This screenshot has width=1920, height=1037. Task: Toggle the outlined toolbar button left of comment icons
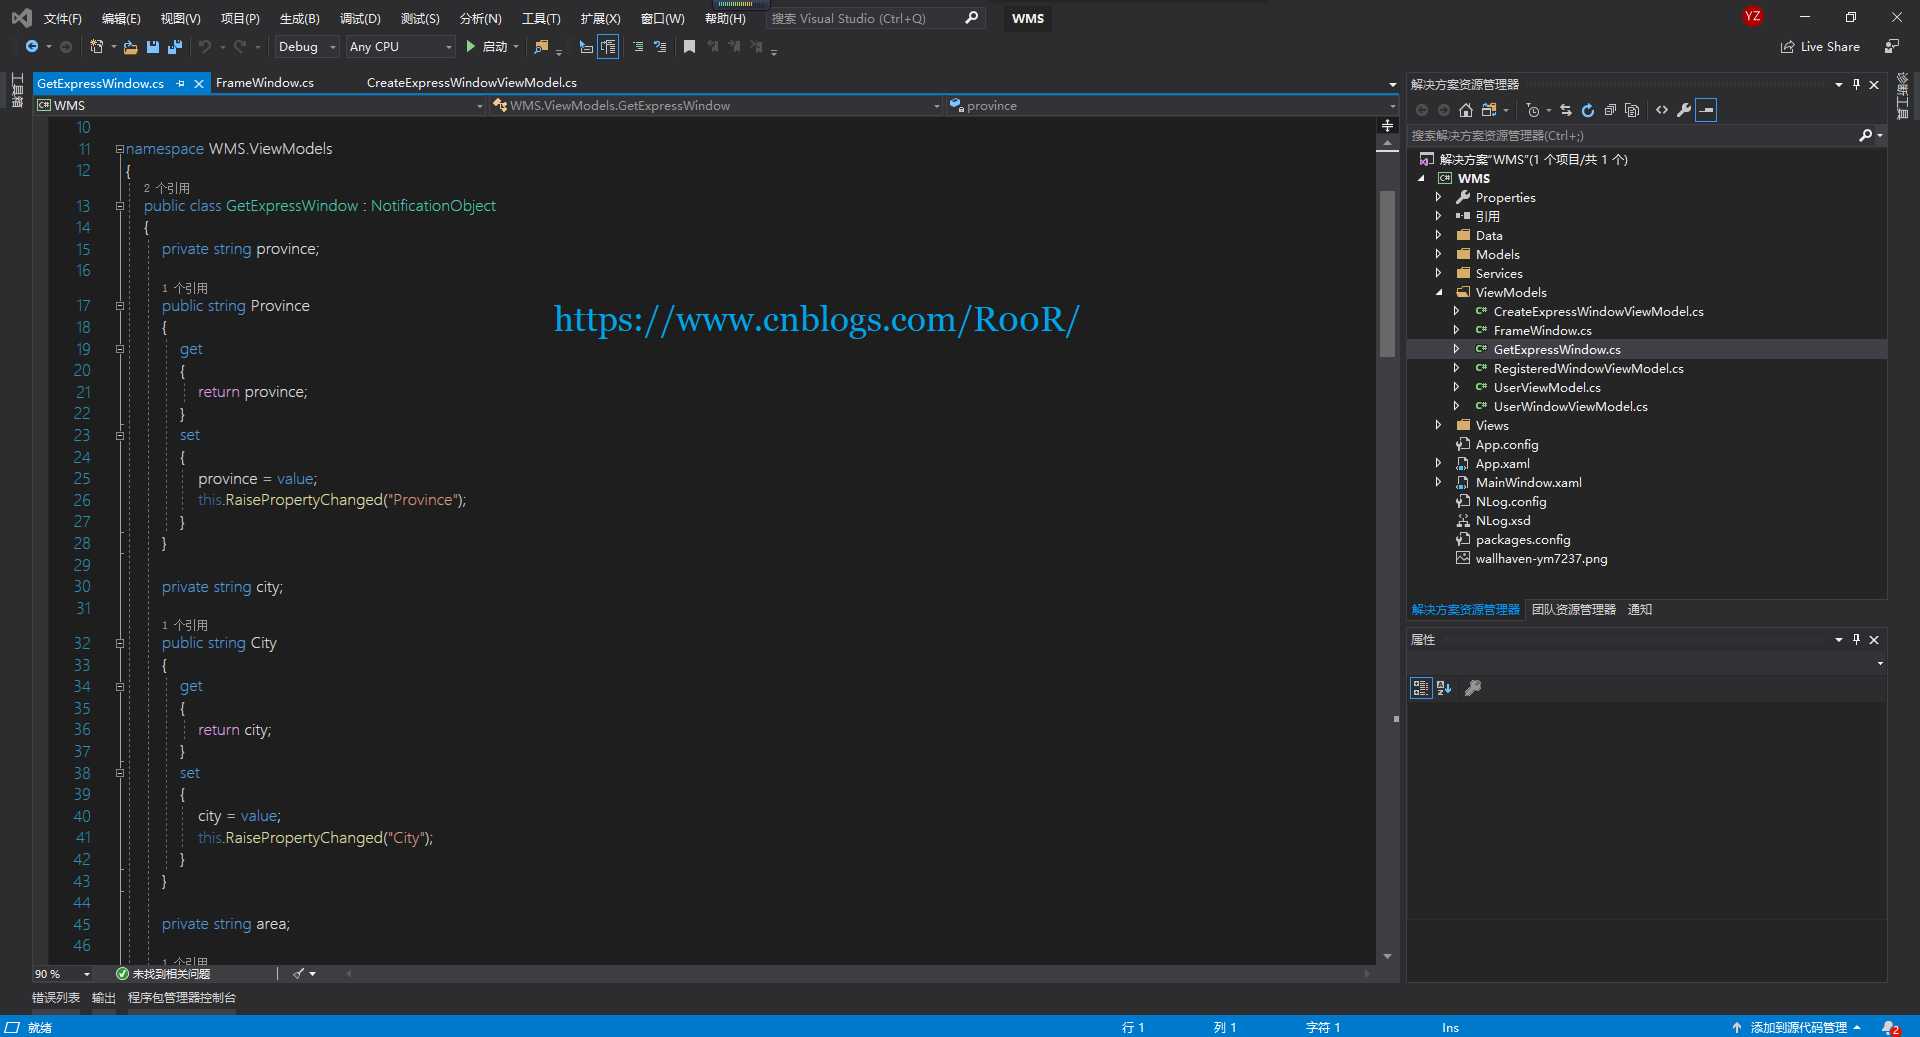click(x=608, y=47)
